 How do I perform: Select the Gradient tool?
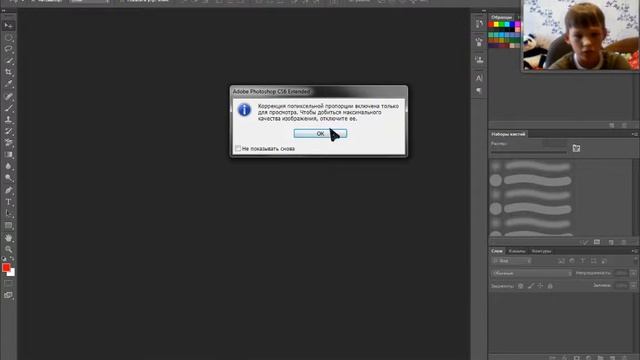pos(8,155)
